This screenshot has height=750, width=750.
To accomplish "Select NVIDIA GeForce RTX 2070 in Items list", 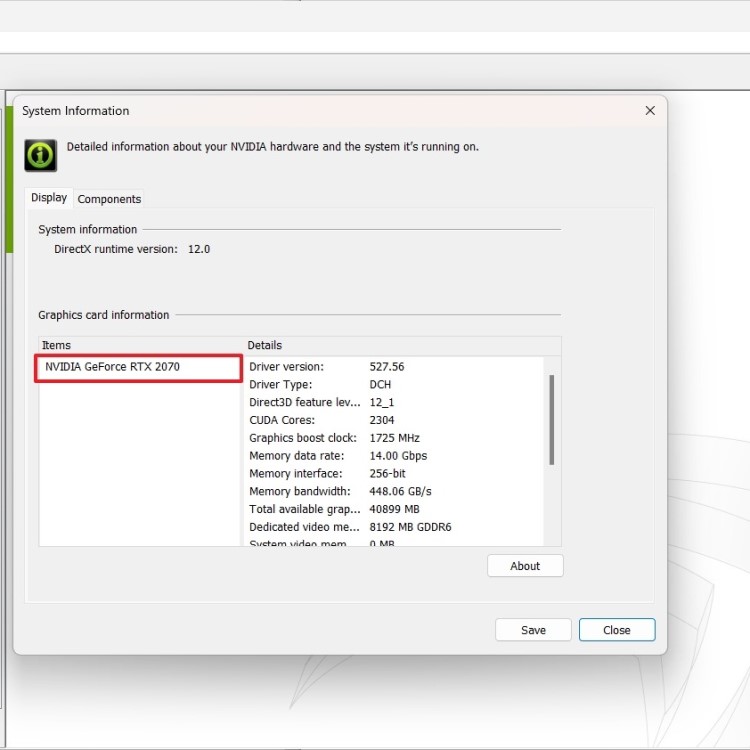I will [x=139, y=368].
